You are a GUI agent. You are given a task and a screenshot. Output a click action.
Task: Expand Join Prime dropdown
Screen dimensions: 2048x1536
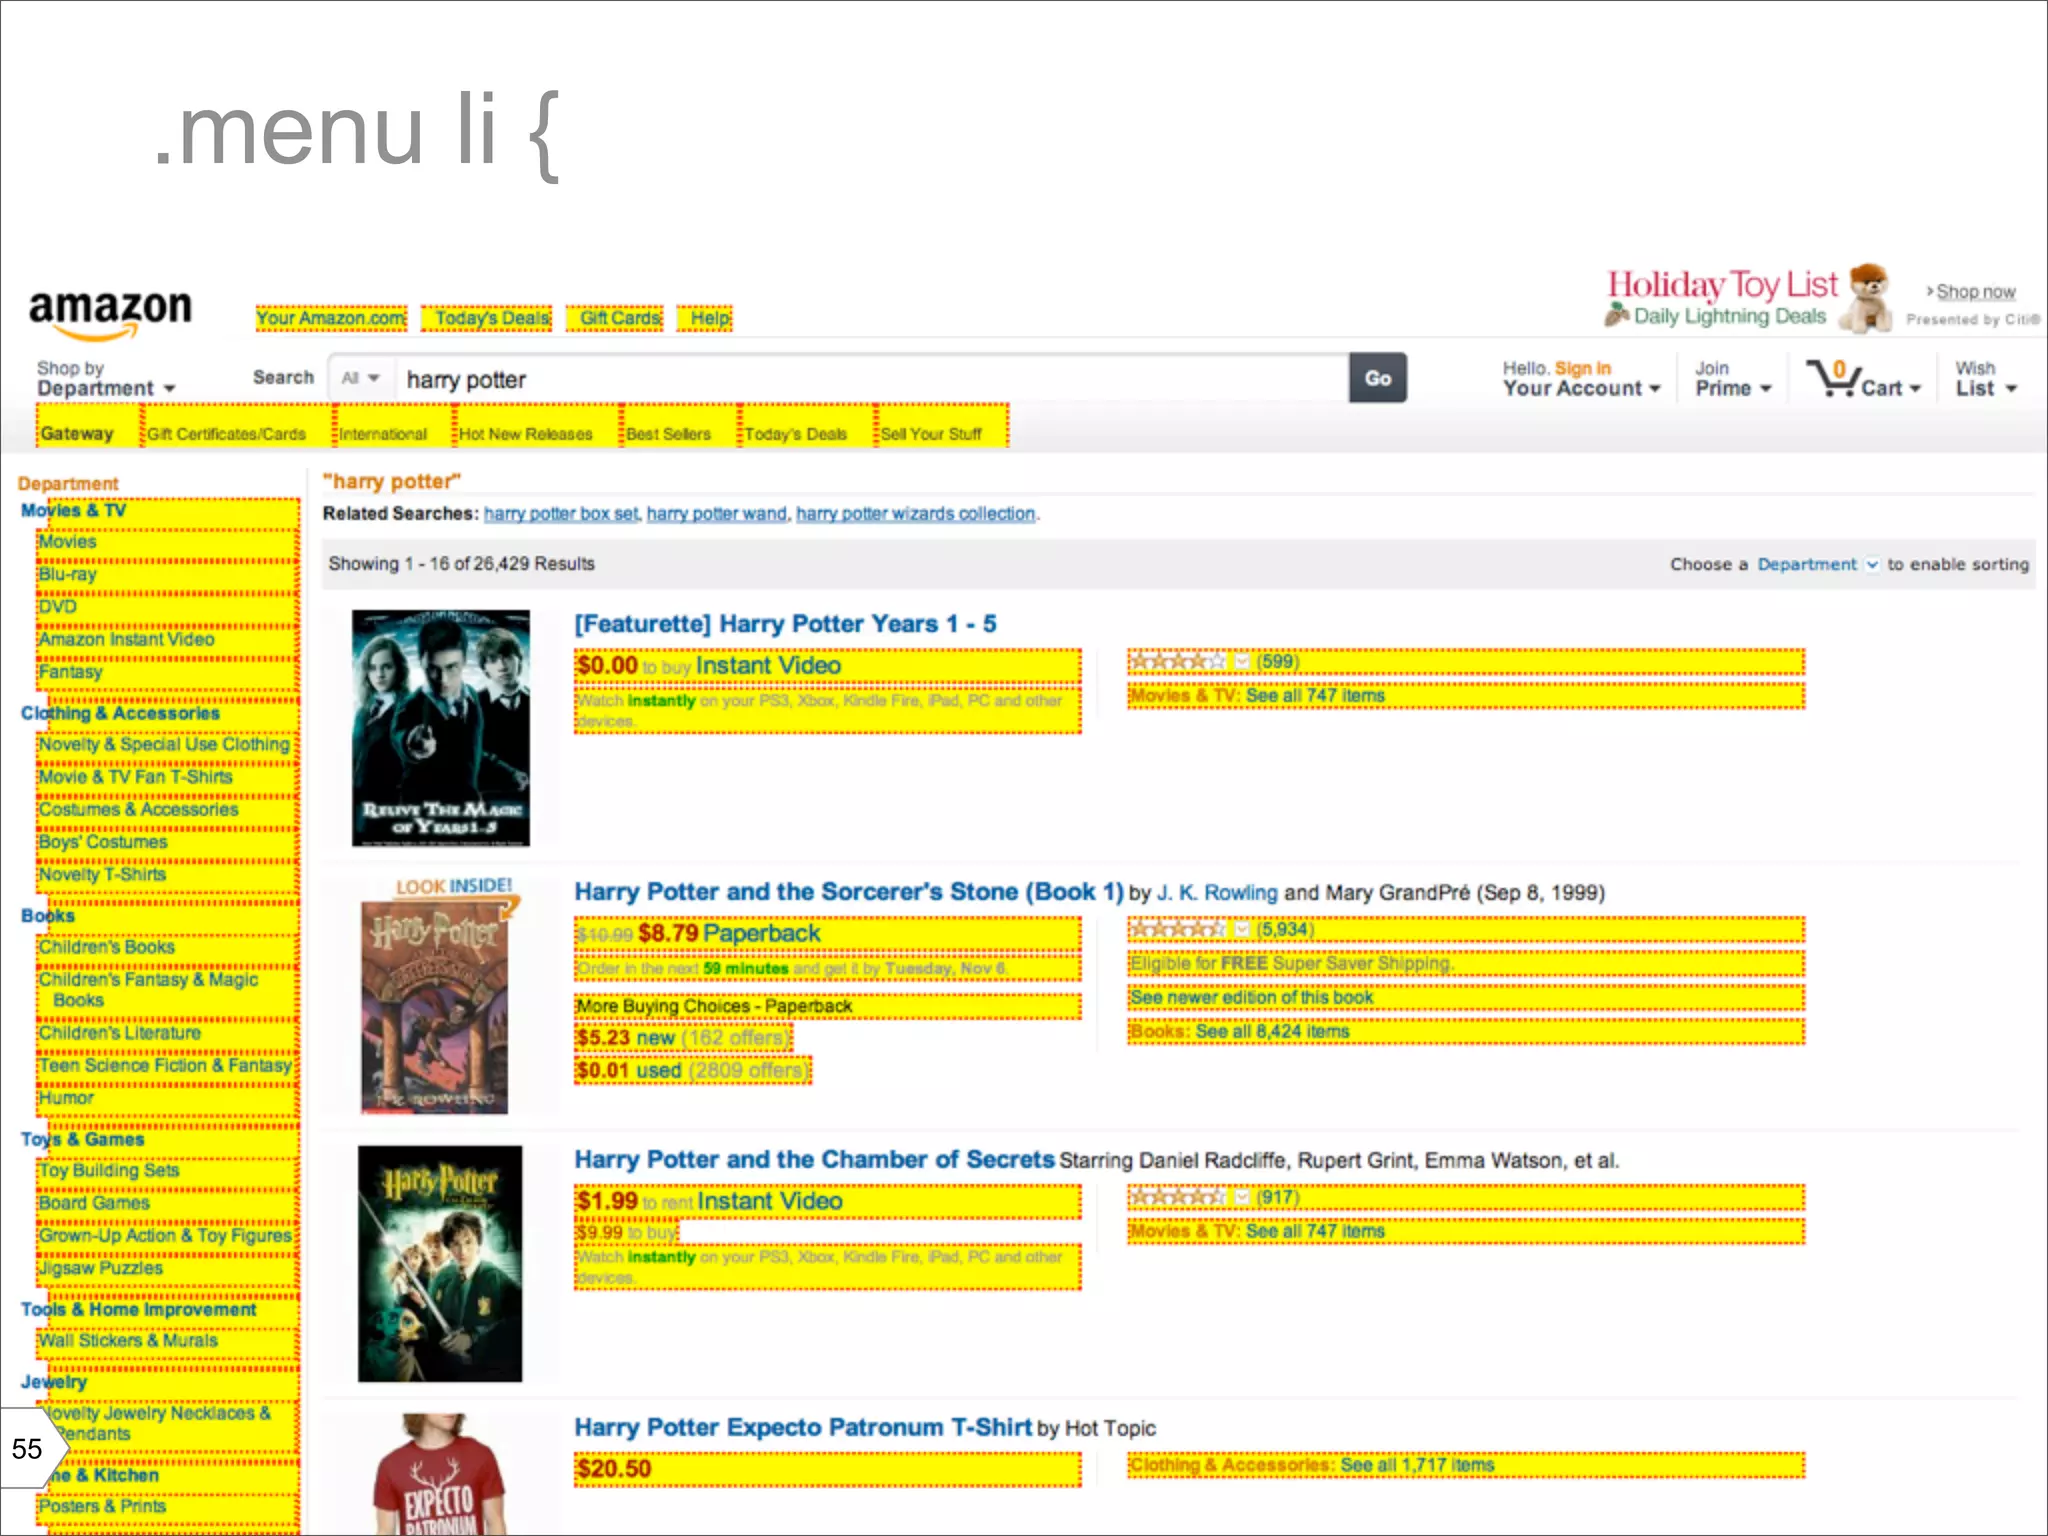point(1733,379)
